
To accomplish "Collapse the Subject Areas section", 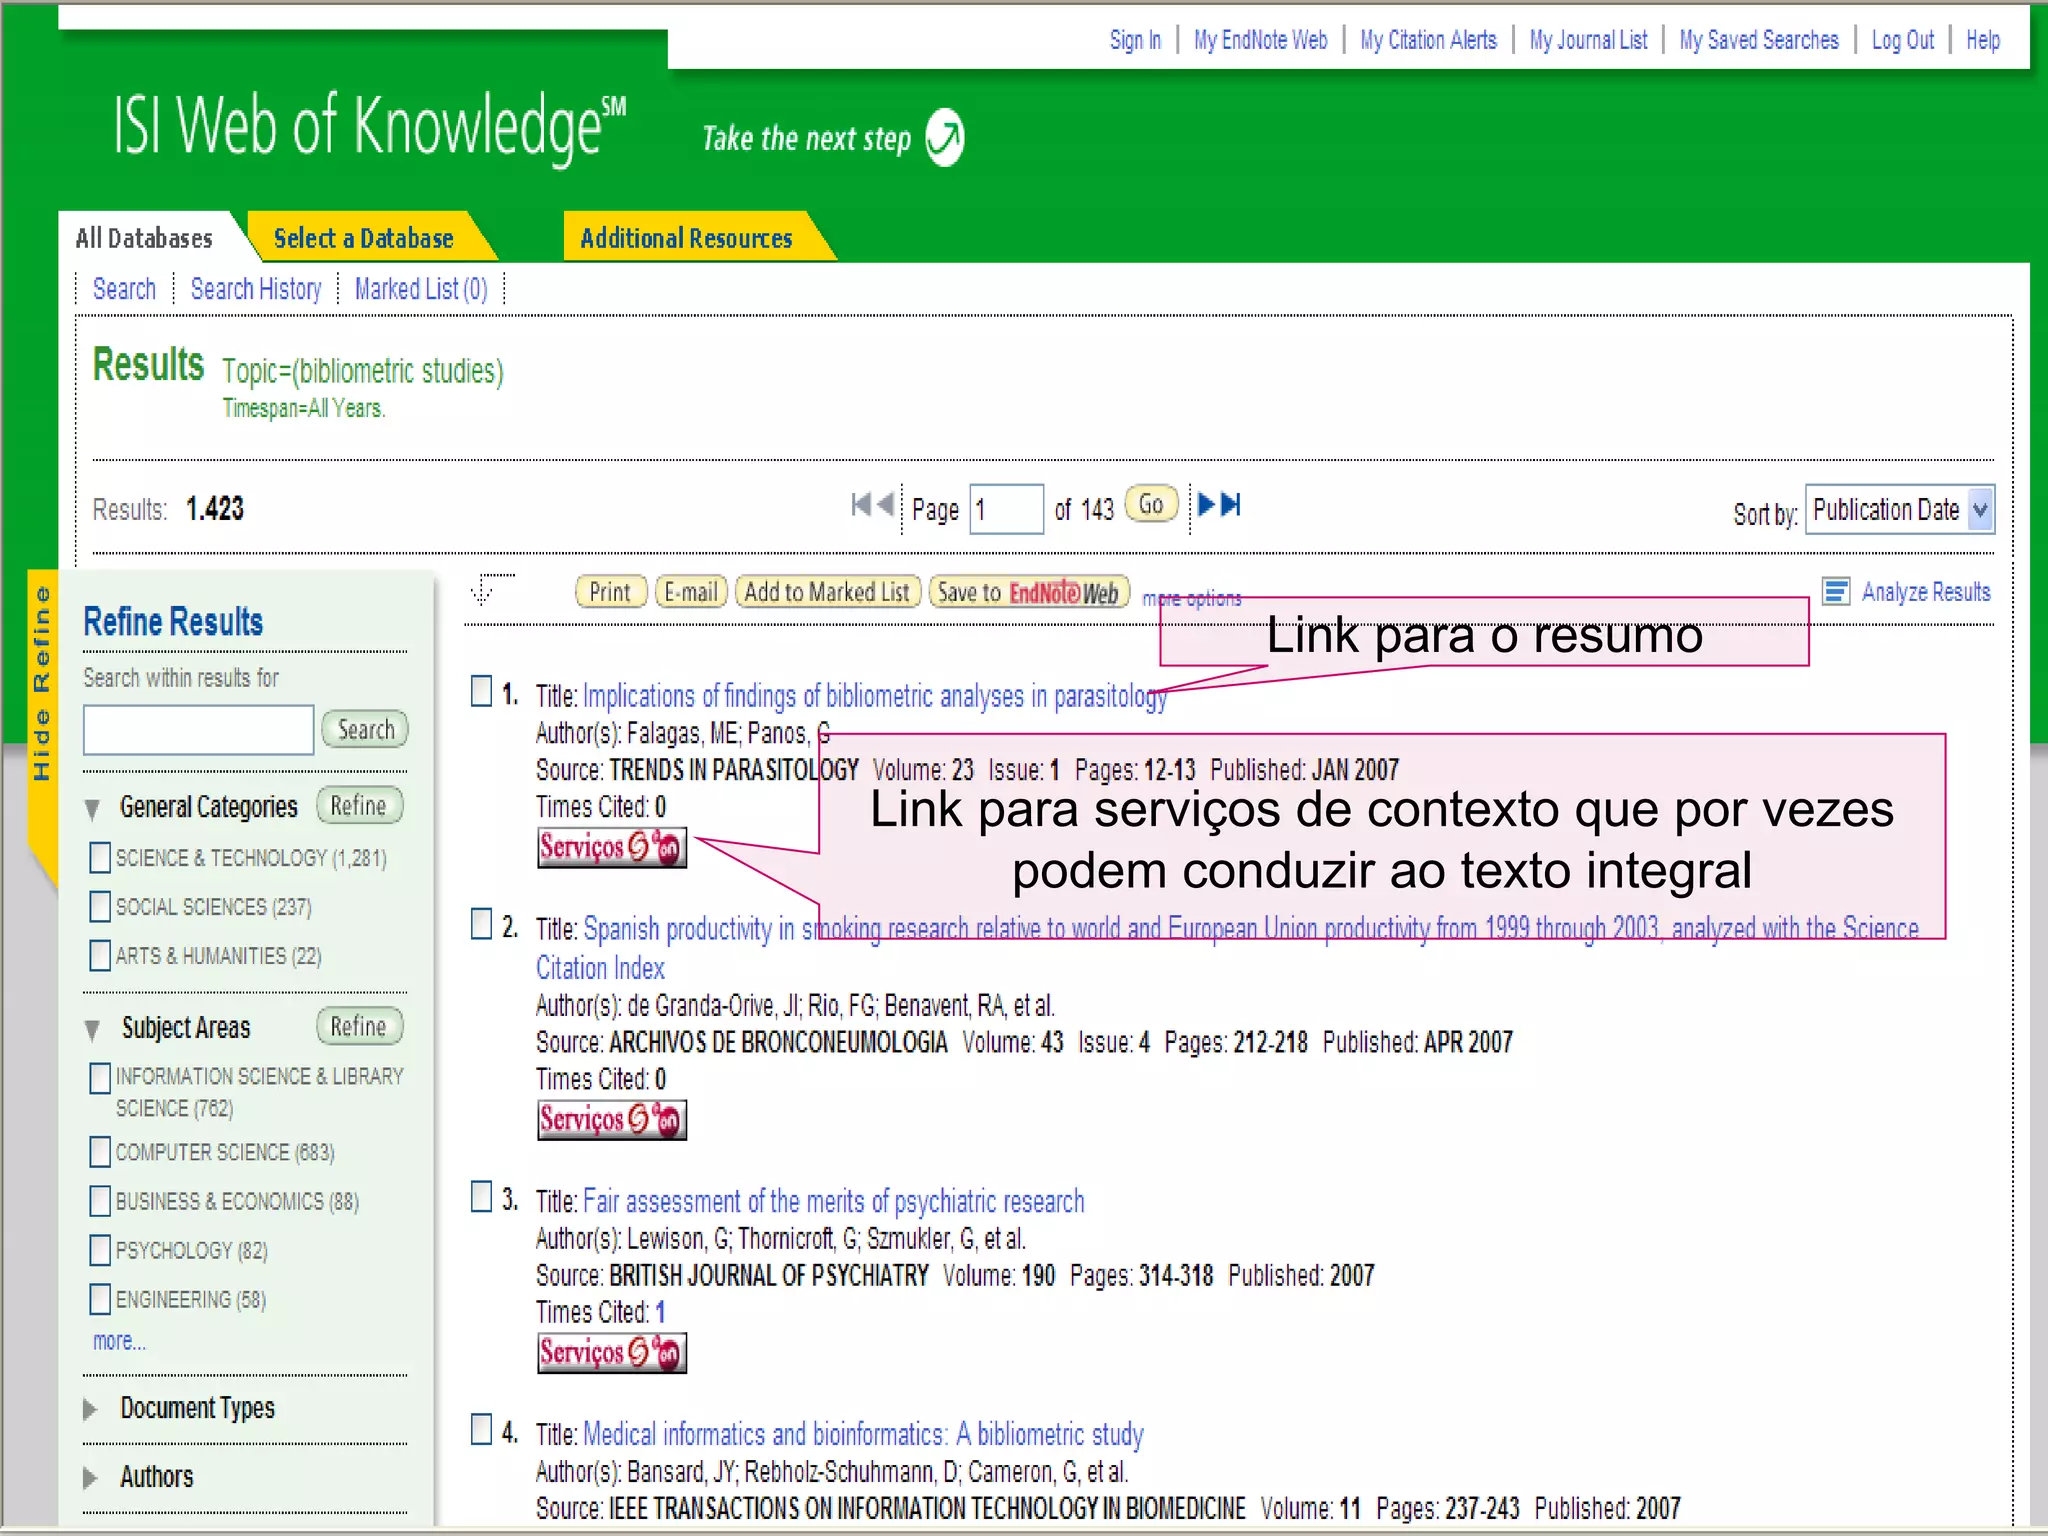I will tap(92, 1029).
